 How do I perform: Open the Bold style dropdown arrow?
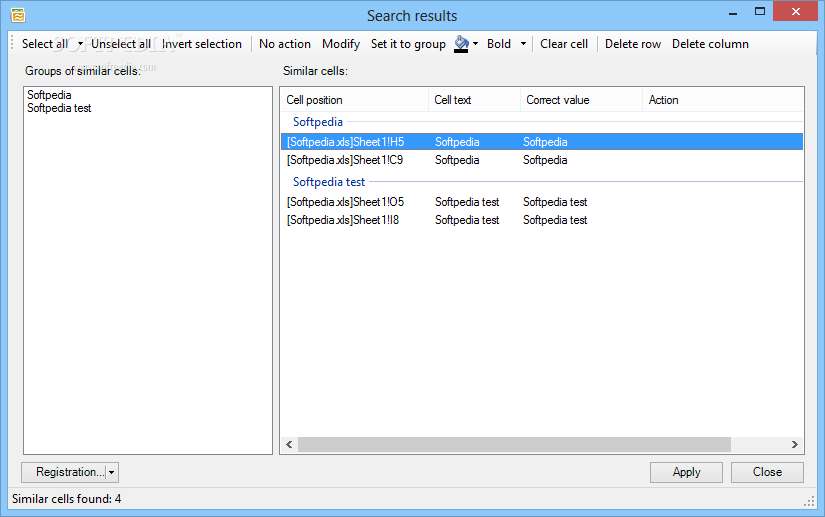pos(523,44)
